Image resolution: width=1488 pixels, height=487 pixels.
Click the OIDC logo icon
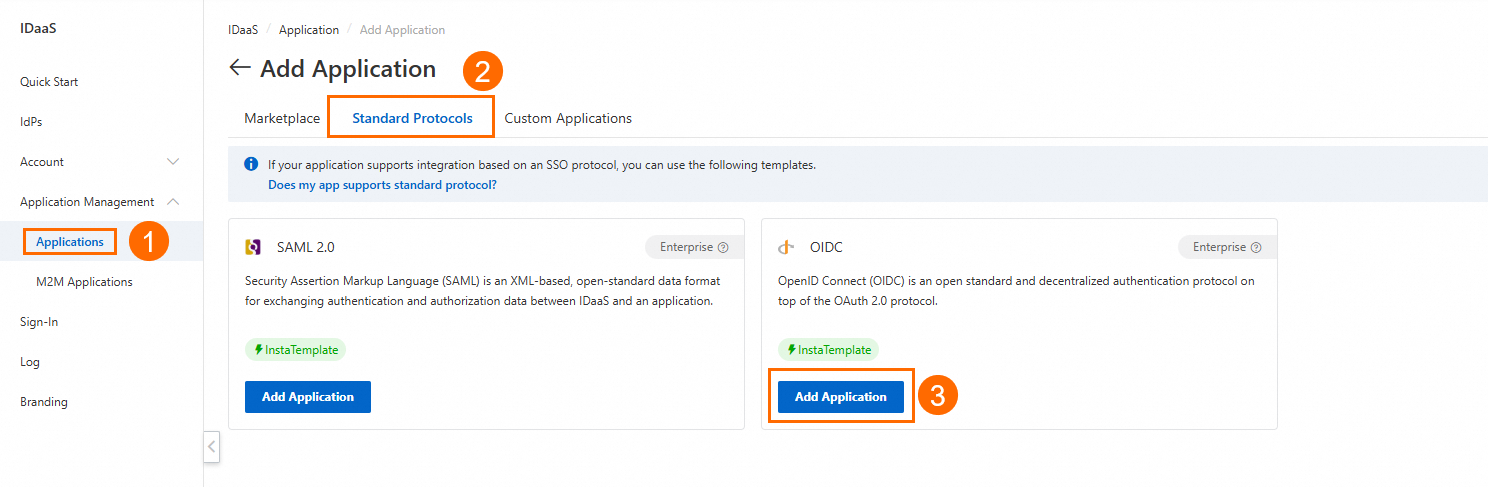point(787,247)
